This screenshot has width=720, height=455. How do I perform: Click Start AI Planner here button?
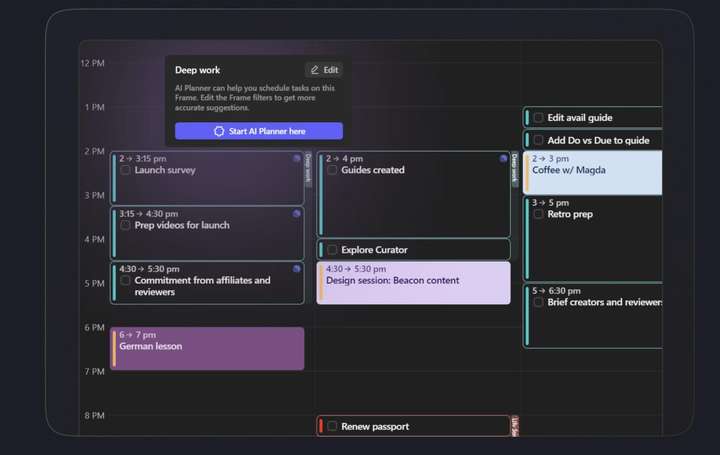(259, 131)
